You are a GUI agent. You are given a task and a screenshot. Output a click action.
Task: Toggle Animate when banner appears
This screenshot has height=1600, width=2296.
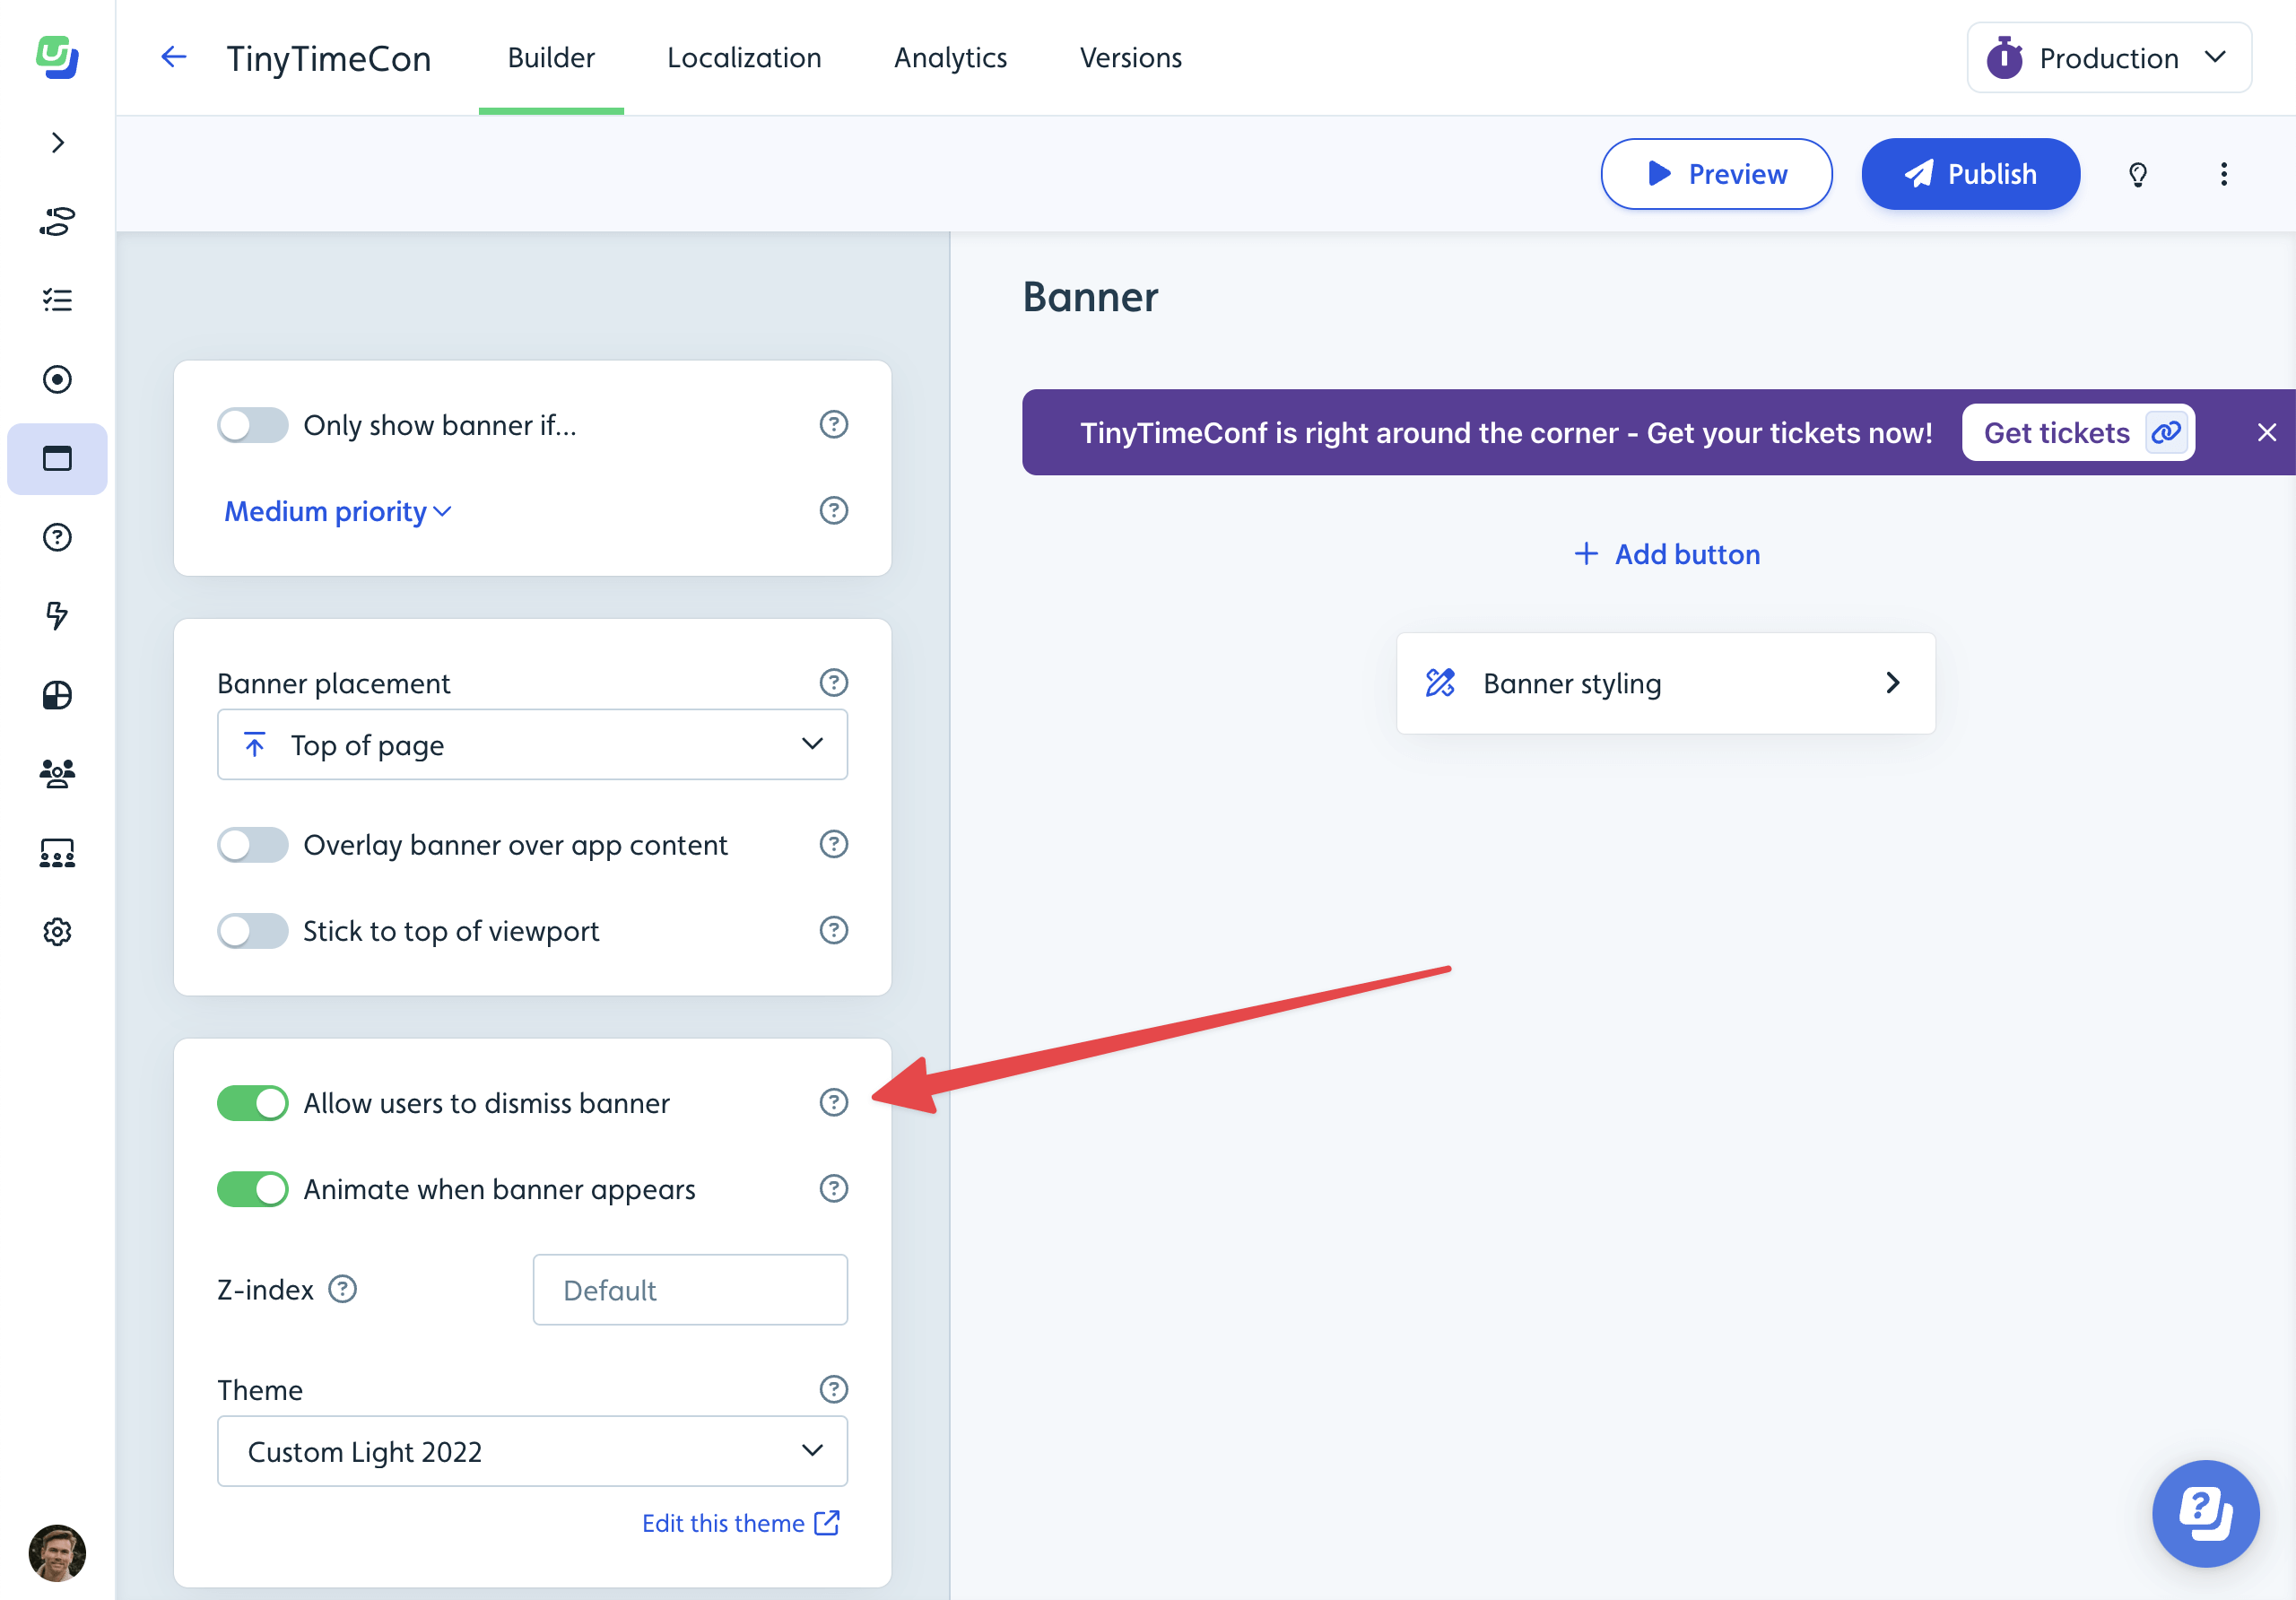click(253, 1190)
